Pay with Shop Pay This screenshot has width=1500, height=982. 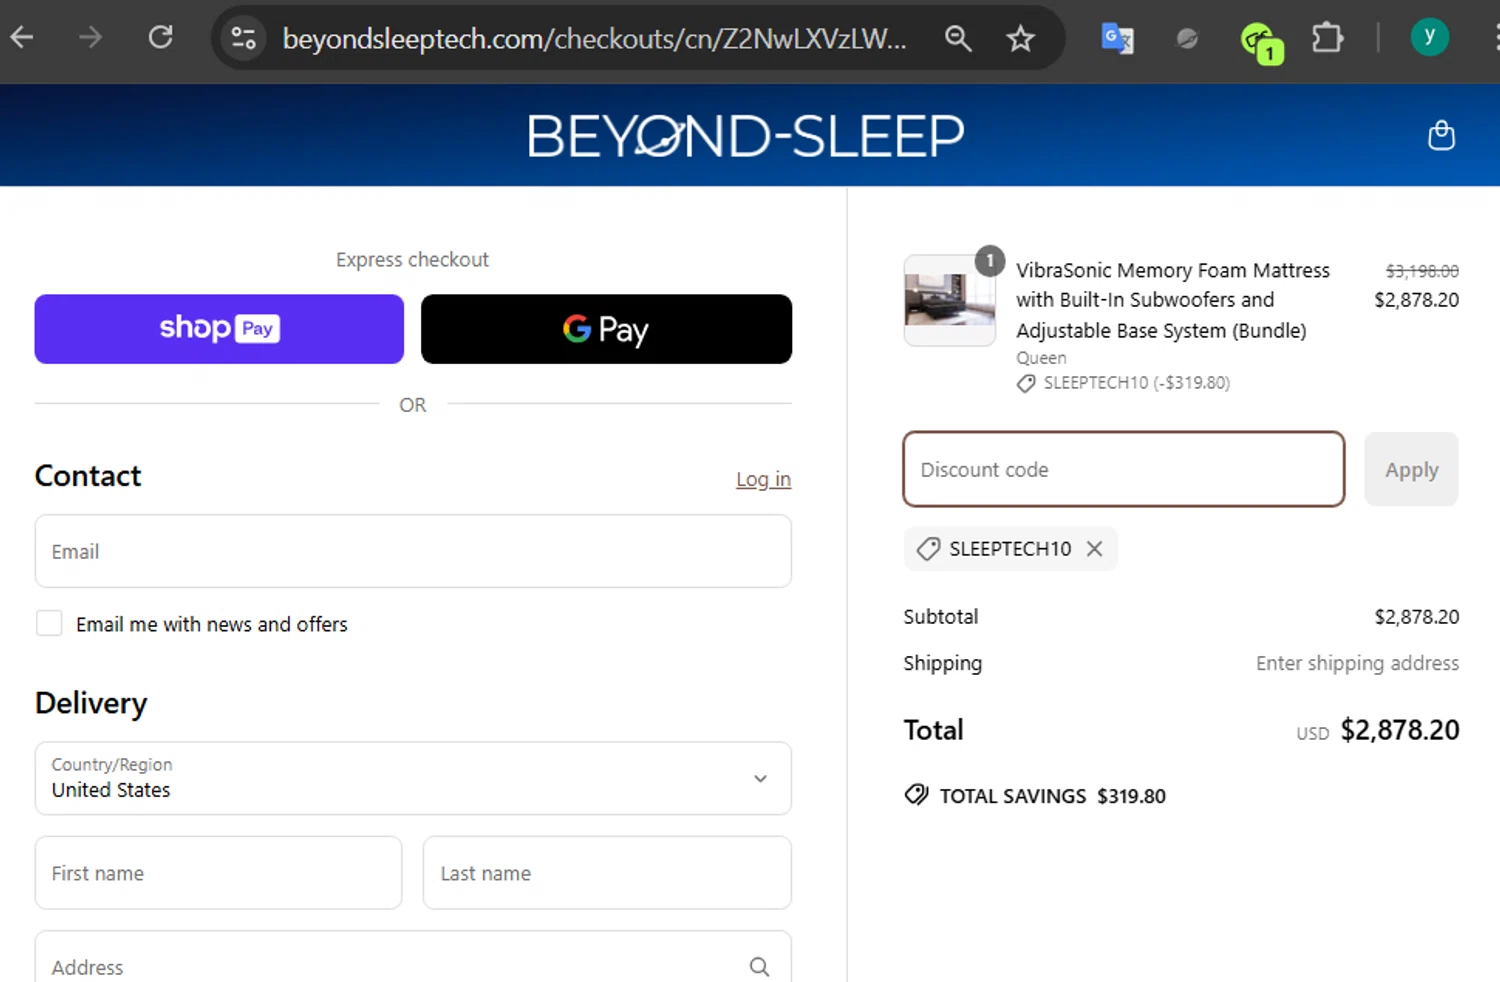219,329
